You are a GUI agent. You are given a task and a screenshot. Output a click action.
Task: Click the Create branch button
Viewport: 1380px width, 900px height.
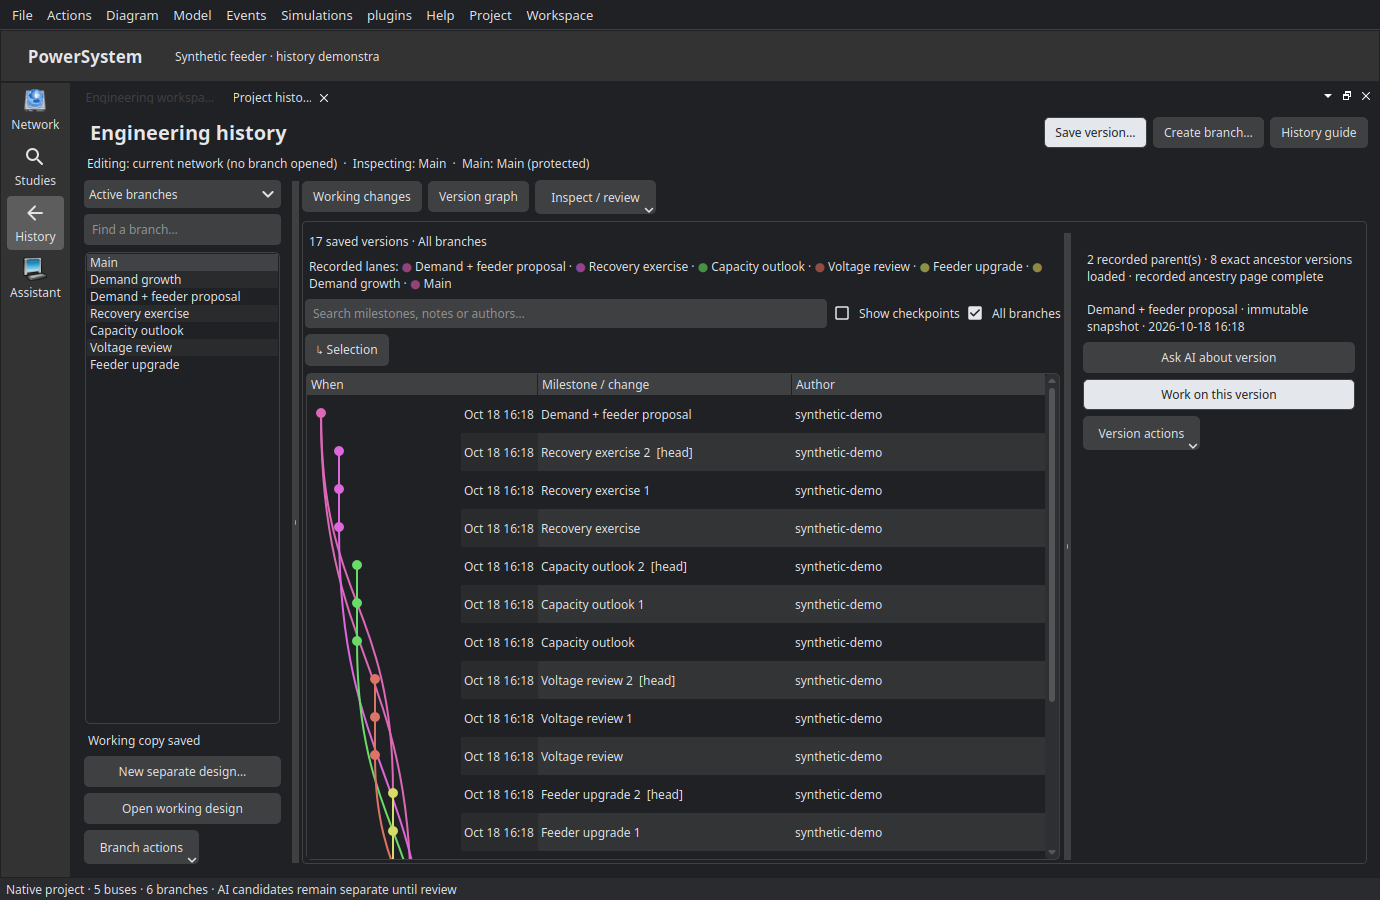point(1208,133)
